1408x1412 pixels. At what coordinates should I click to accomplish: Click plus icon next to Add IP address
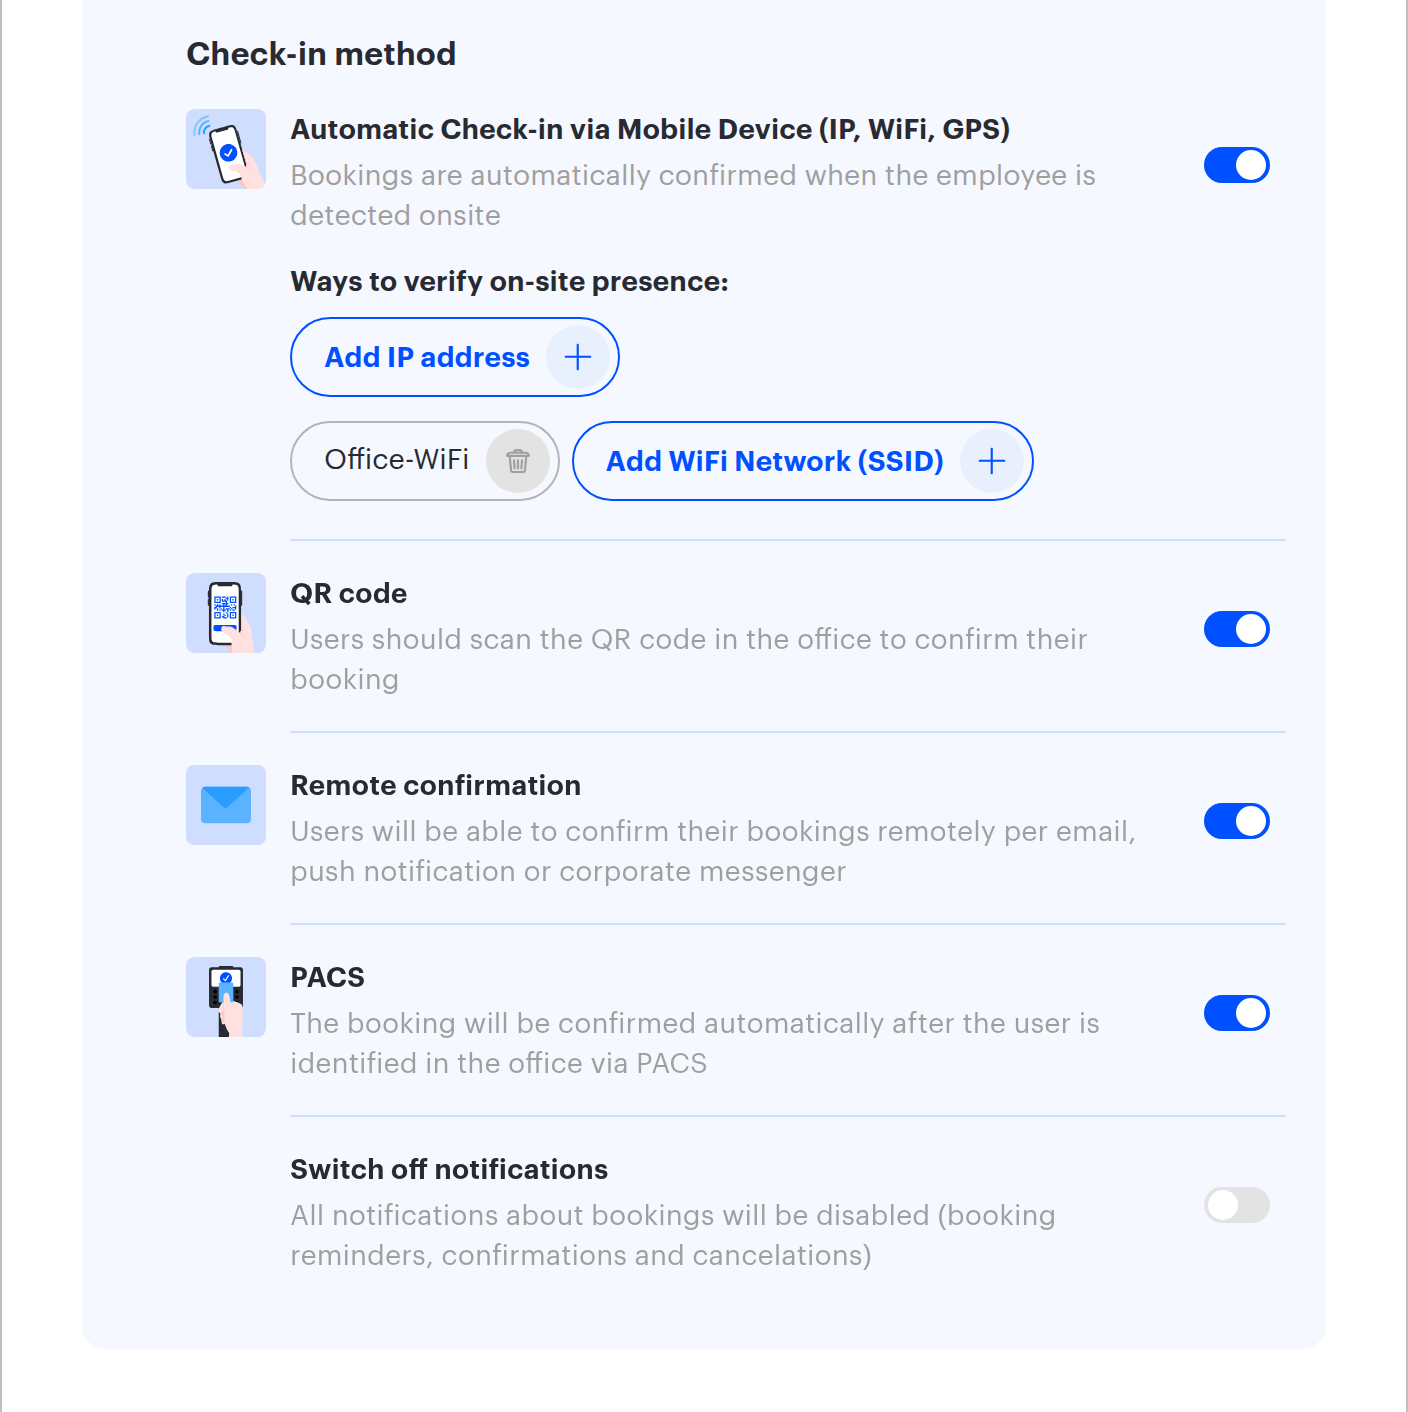tap(578, 357)
